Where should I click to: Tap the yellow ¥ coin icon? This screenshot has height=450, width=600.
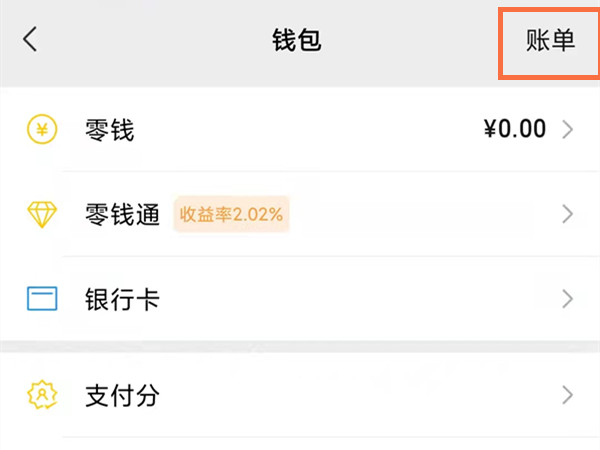tap(42, 129)
